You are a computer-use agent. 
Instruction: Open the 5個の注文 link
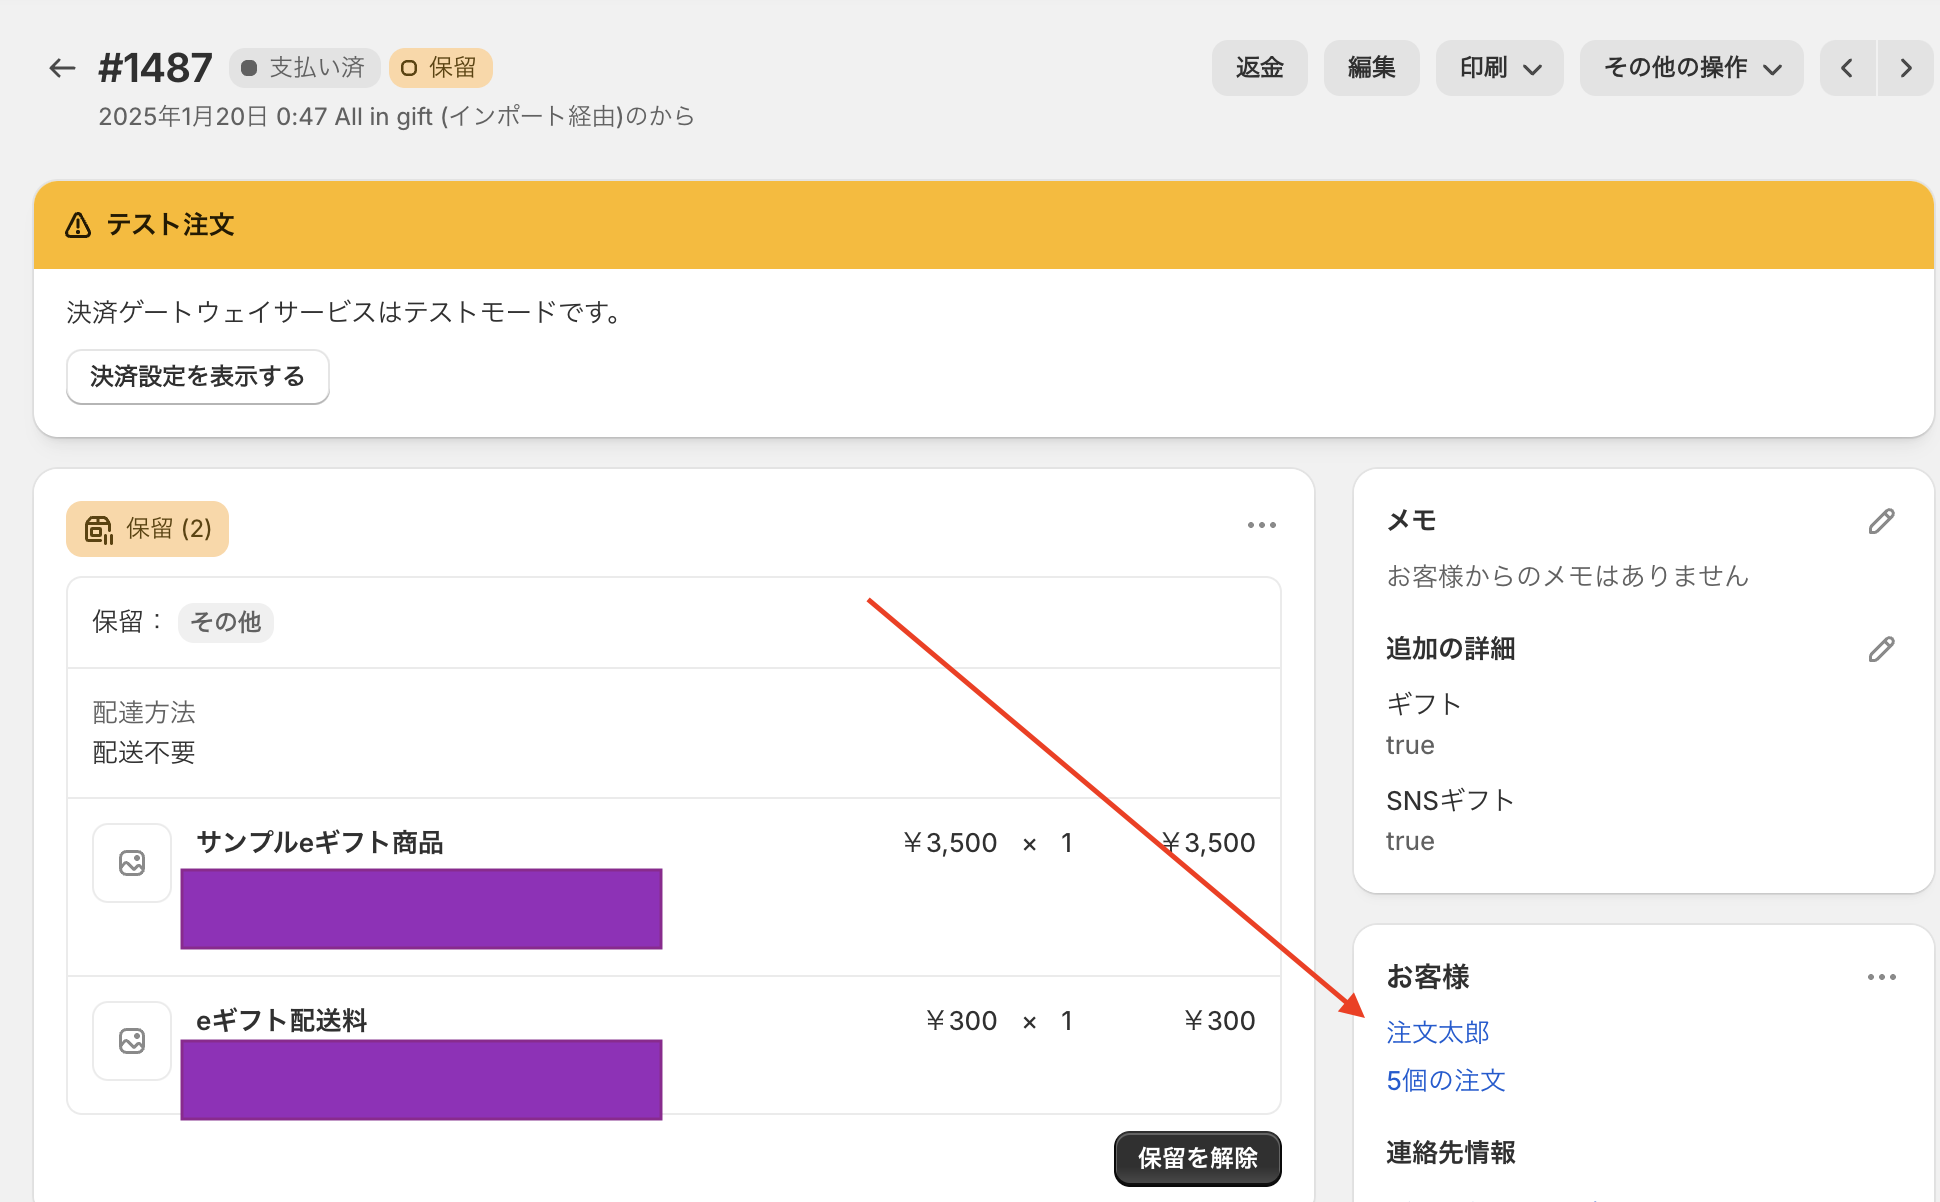click(x=1445, y=1080)
